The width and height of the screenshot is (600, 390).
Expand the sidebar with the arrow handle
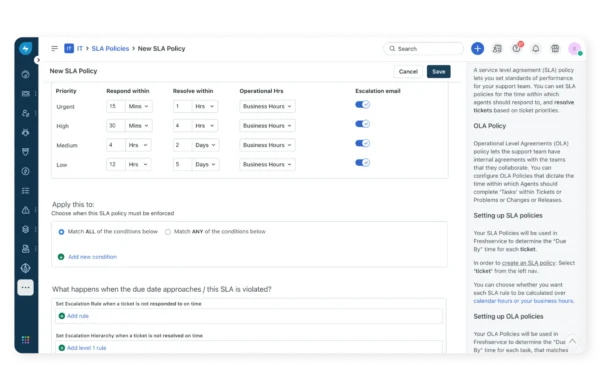click(38, 60)
